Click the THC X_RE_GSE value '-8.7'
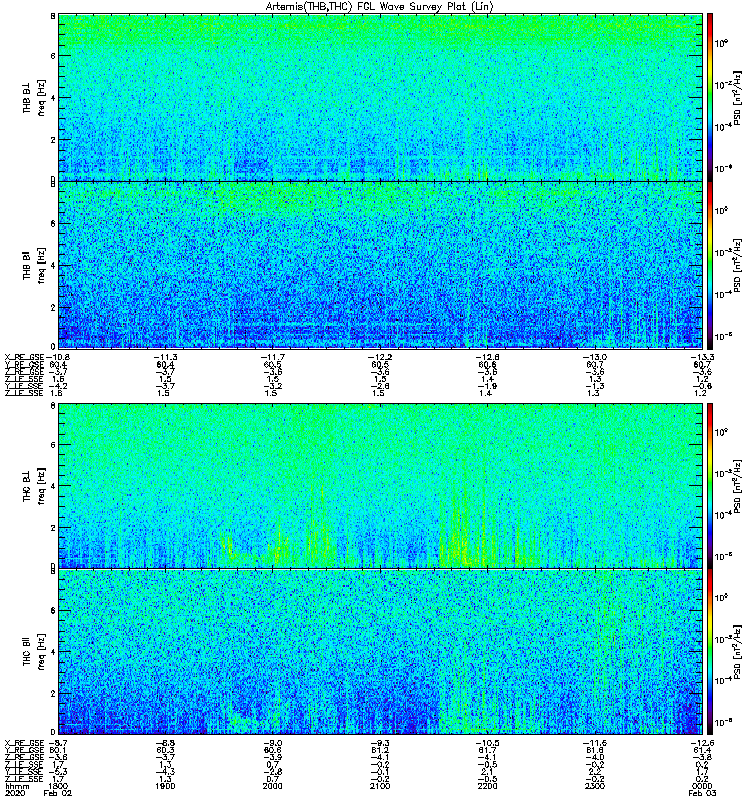 (x=58, y=743)
